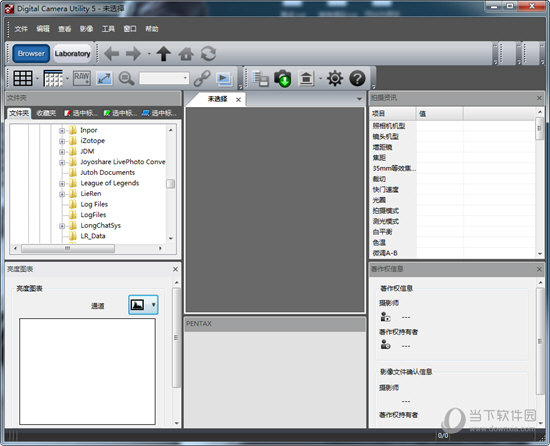This screenshot has height=446, width=550.
Task: Open the 影像 menu
Action: click(x=86, y=29)
